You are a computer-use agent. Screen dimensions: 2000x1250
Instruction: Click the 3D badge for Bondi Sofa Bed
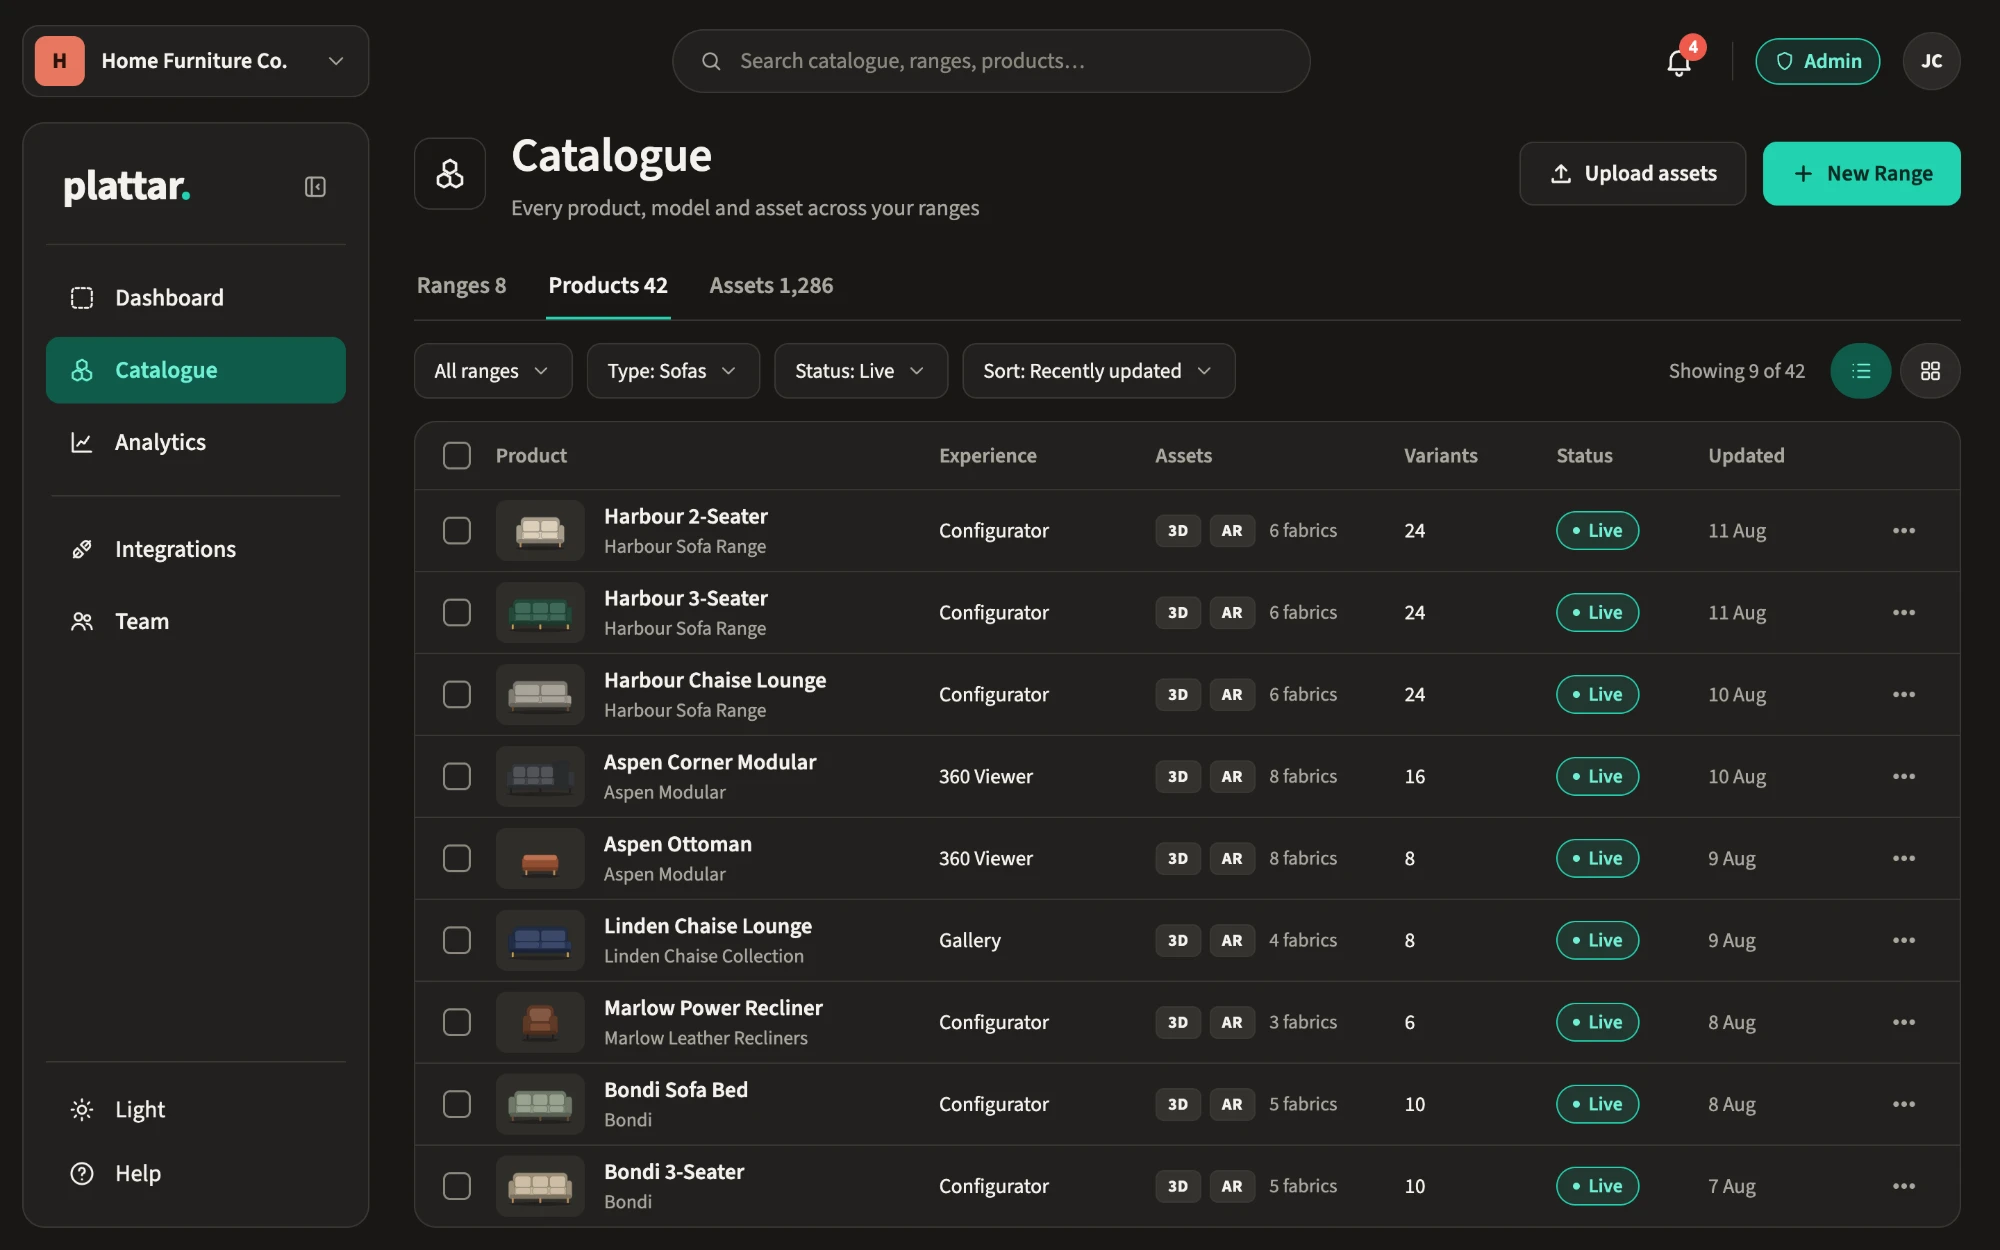[1178, 1105]
